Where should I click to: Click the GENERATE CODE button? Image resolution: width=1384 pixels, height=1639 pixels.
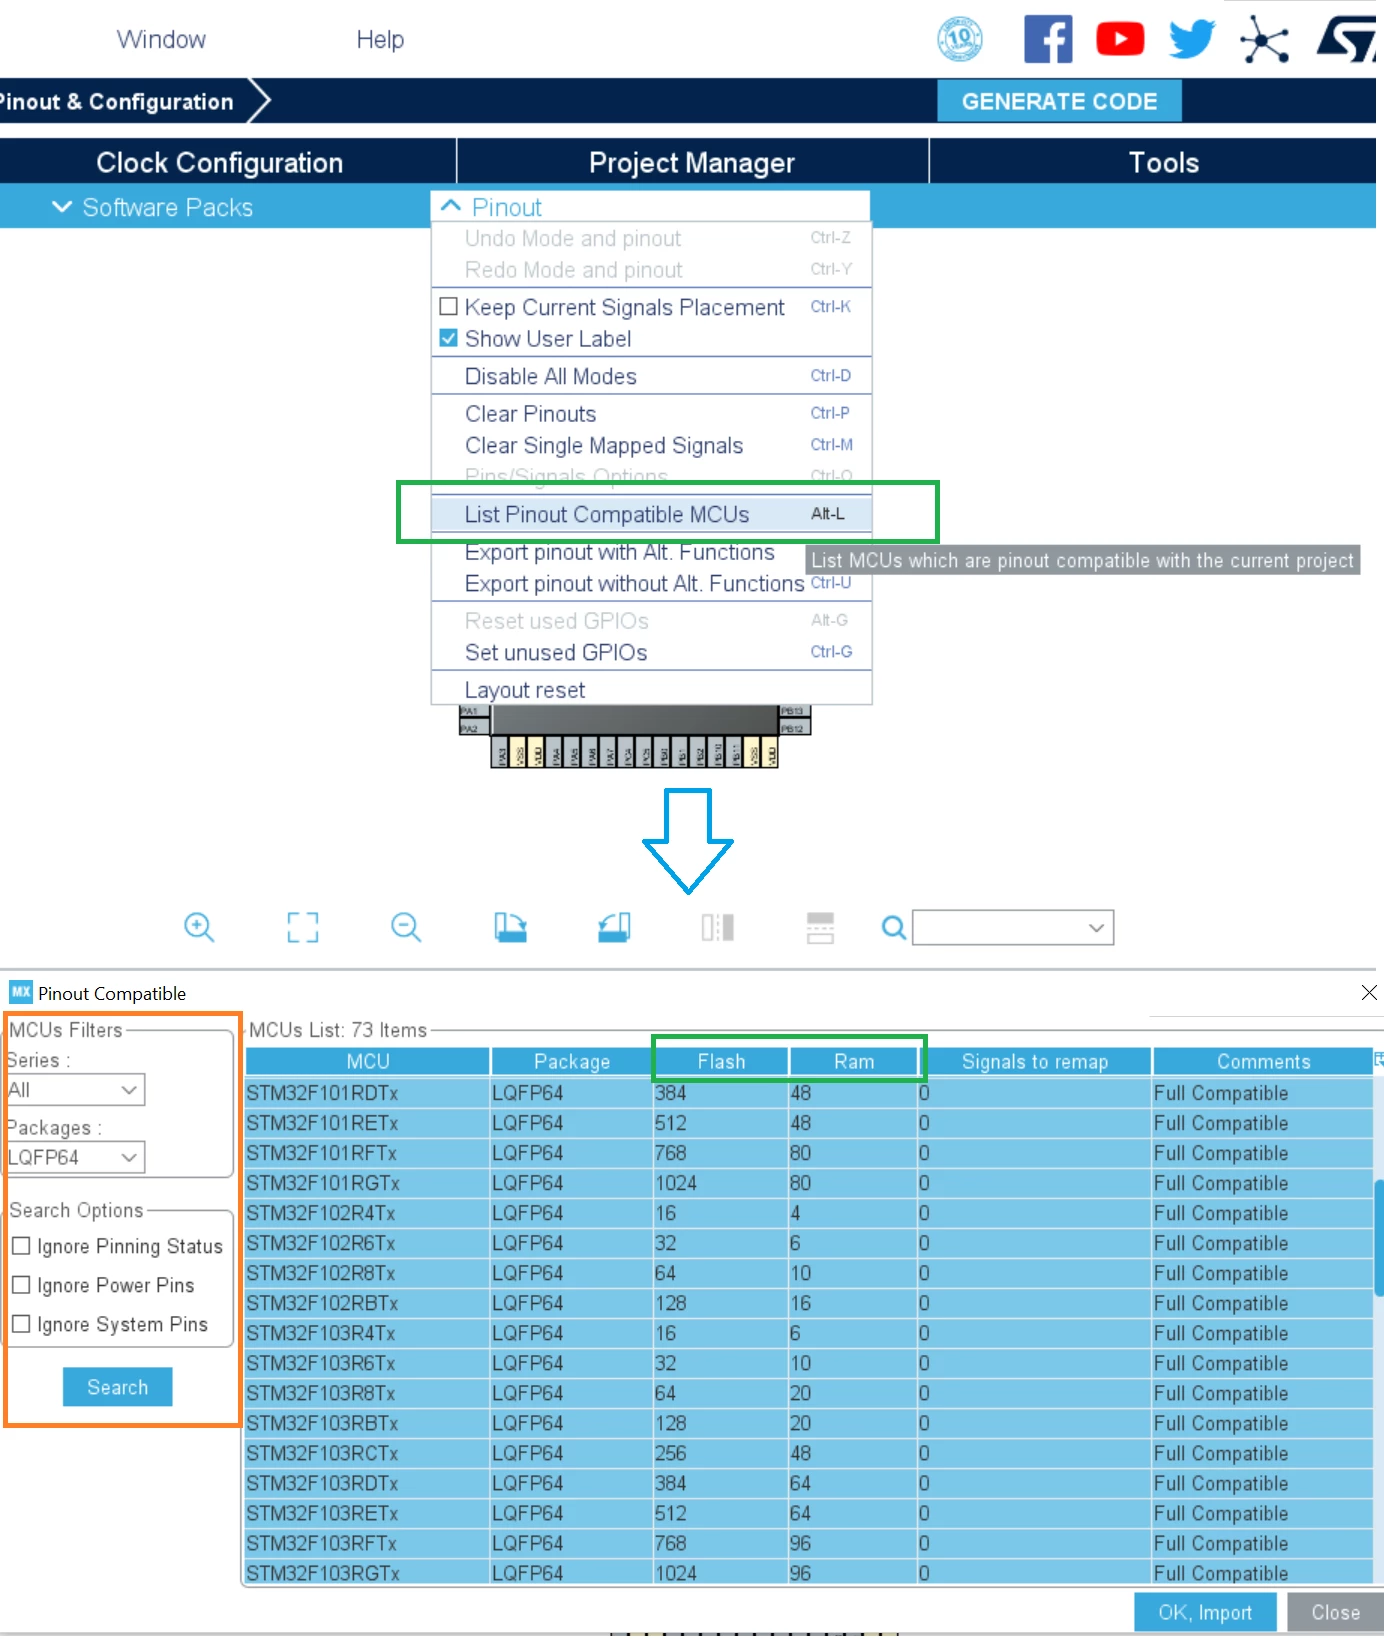(1059, 101)
